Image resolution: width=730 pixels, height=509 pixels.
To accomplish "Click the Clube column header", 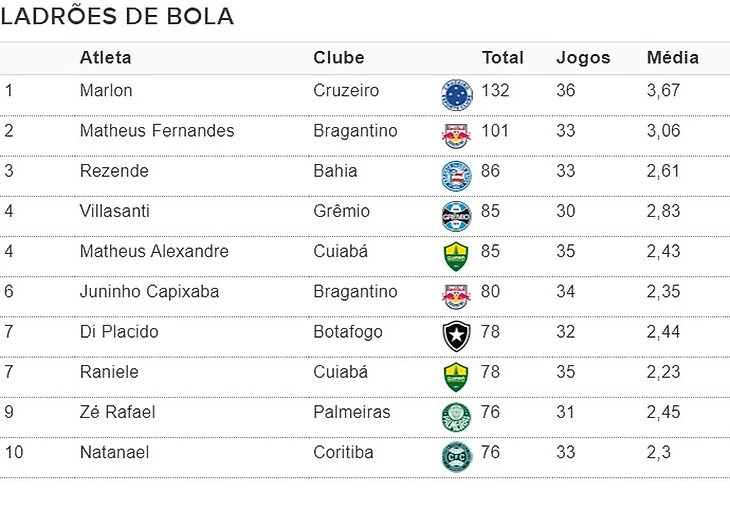I will tap(339, 58).
